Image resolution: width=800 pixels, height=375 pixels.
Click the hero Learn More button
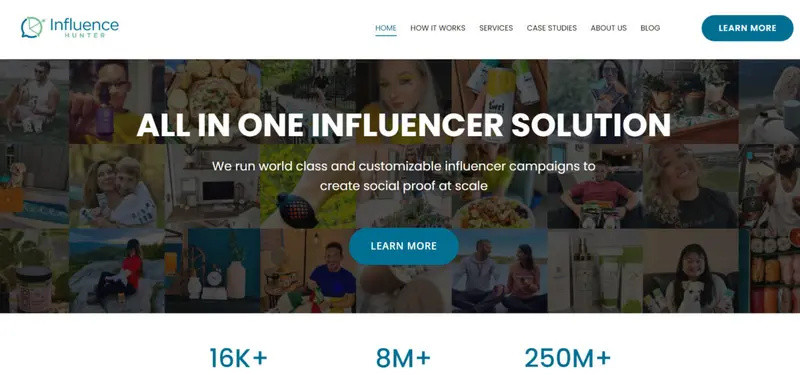point(404,246)
